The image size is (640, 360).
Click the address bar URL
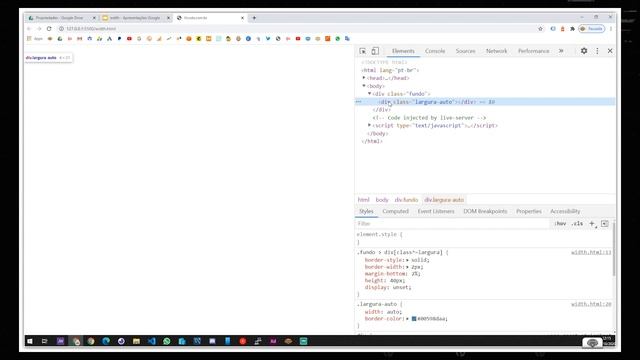coord(91,29)
